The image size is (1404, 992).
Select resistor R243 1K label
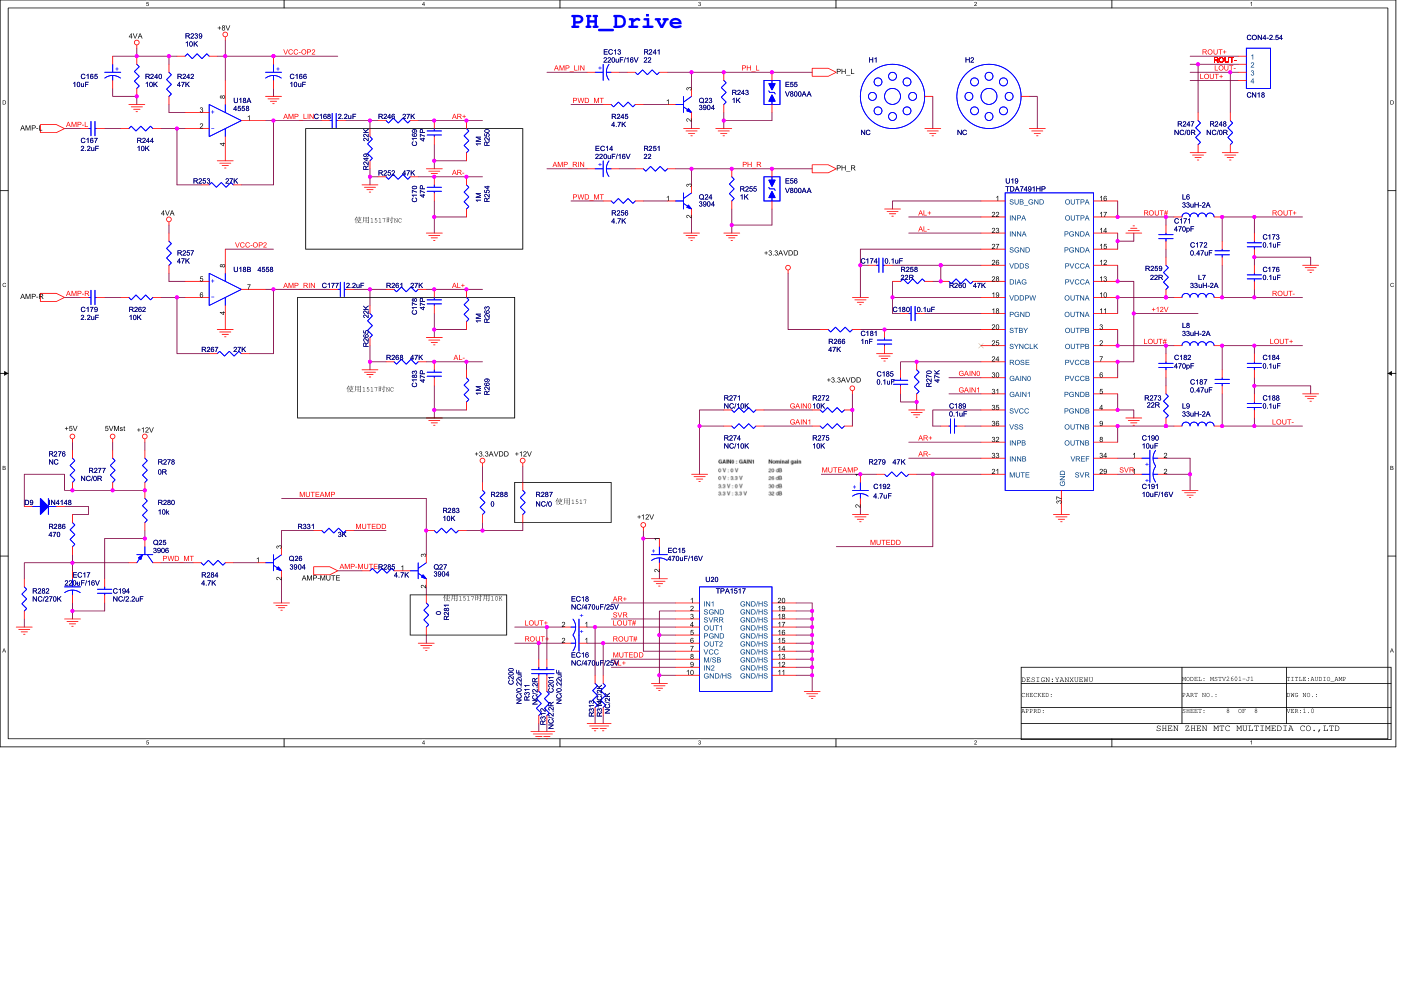click(x=740, y=96)
